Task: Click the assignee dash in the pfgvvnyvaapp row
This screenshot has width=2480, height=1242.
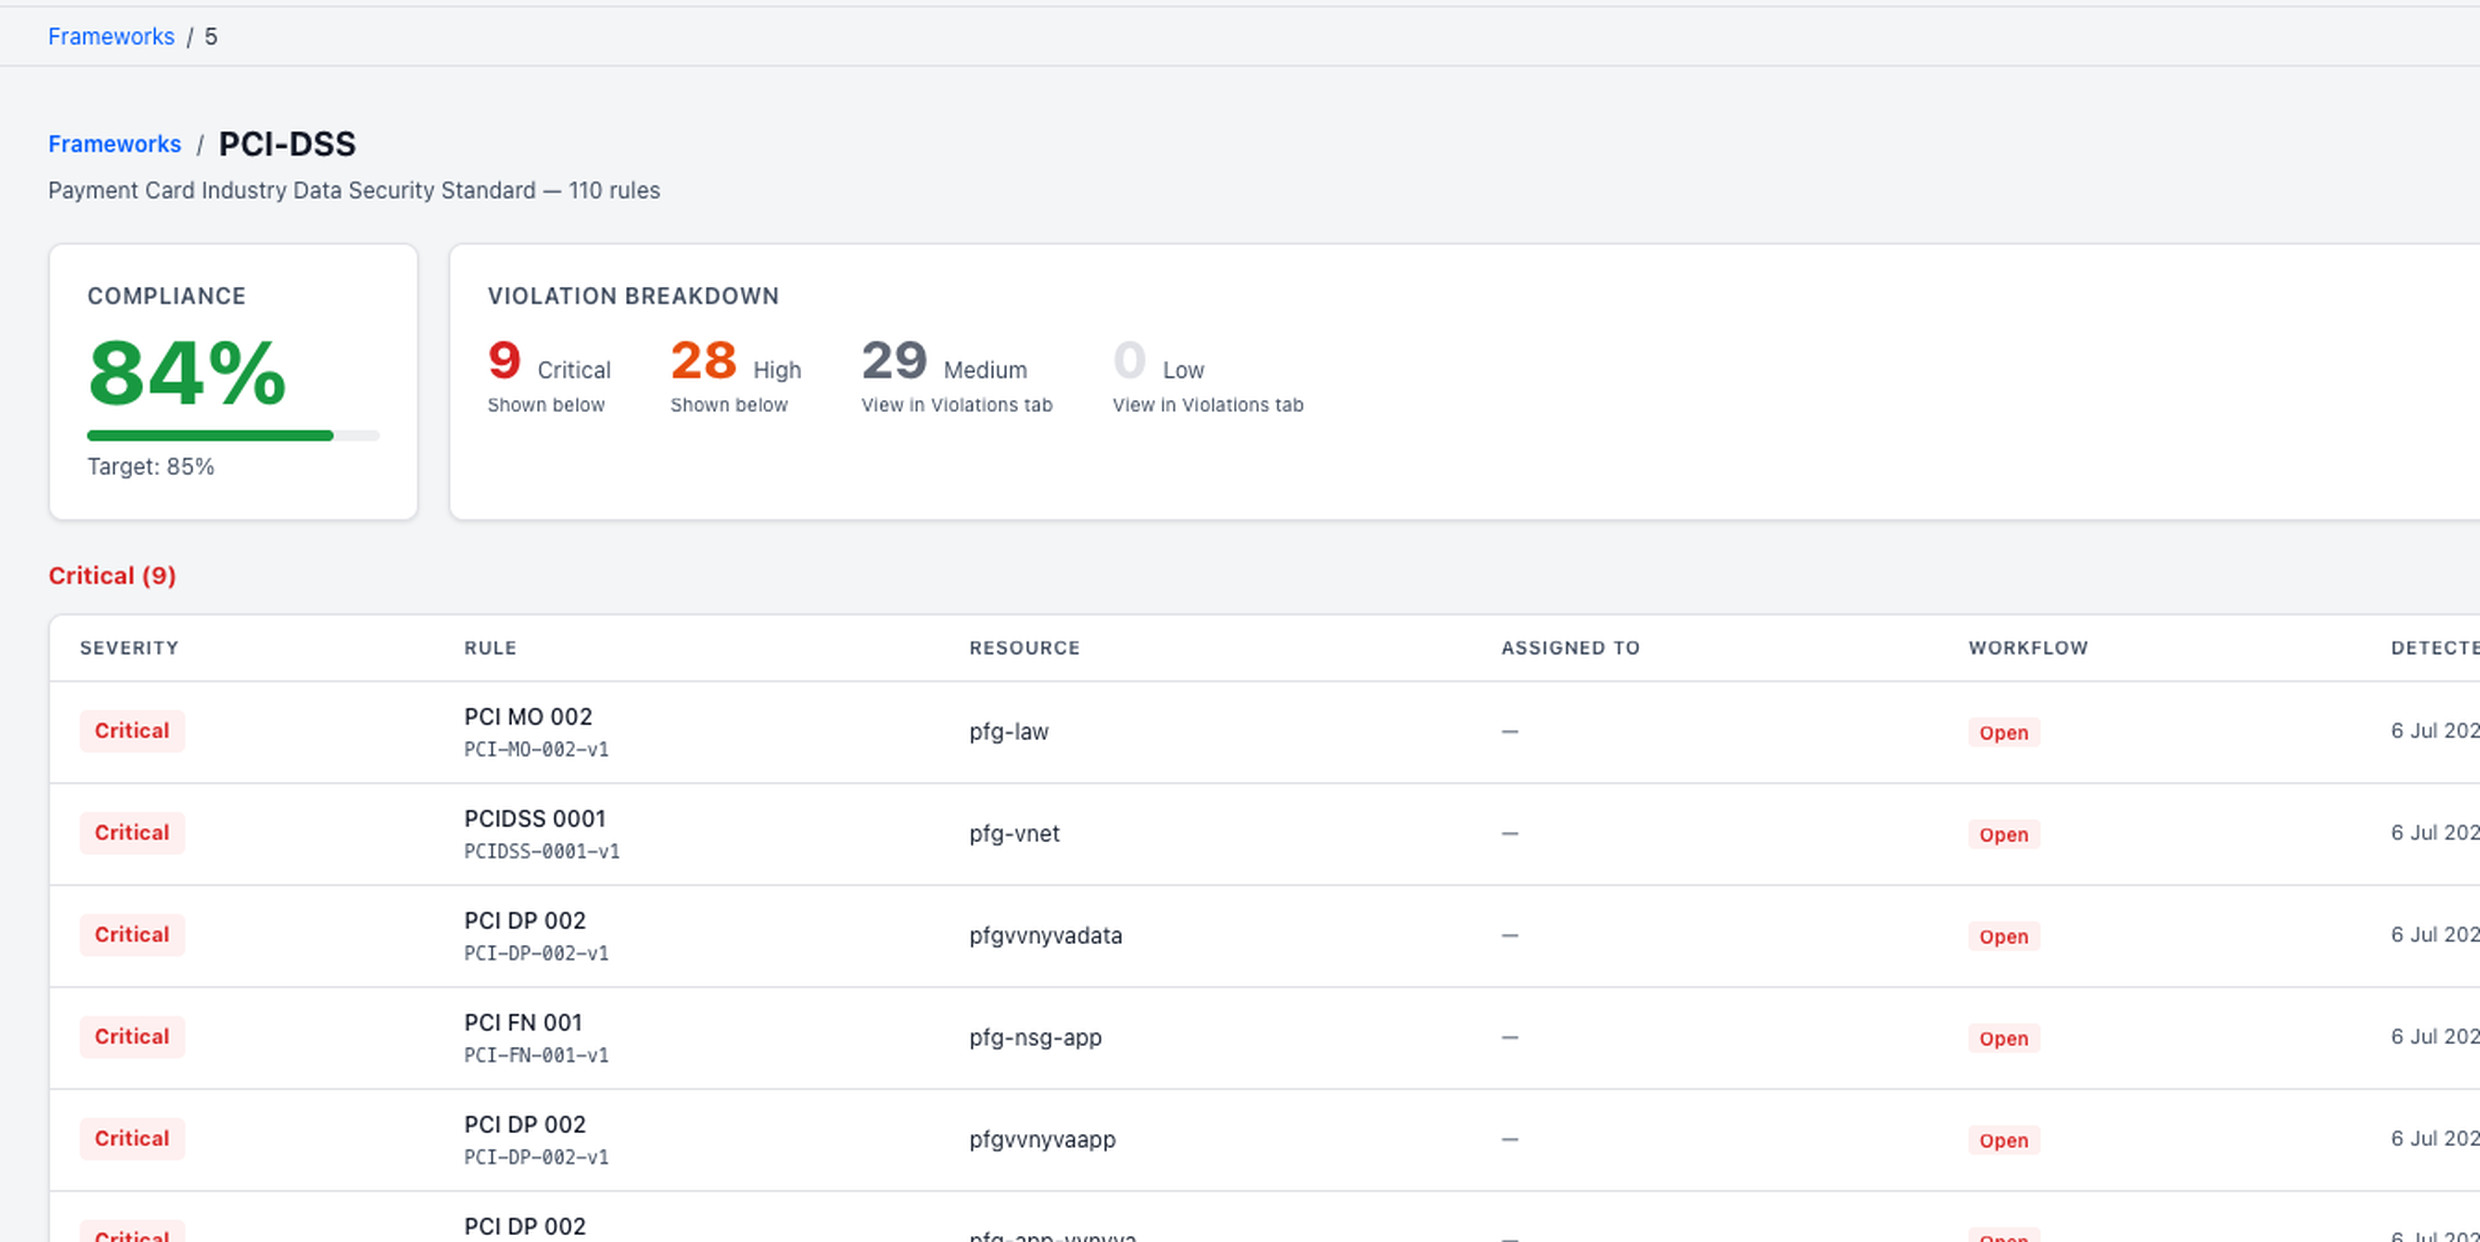Action: [1510, 1140]
